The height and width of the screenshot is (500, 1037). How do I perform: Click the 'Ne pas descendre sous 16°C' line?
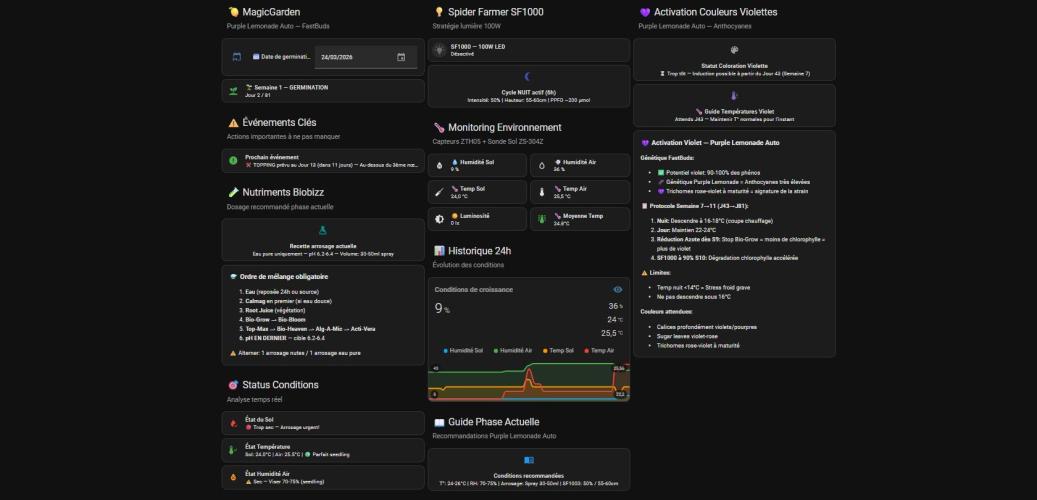[x=694, y=297]
